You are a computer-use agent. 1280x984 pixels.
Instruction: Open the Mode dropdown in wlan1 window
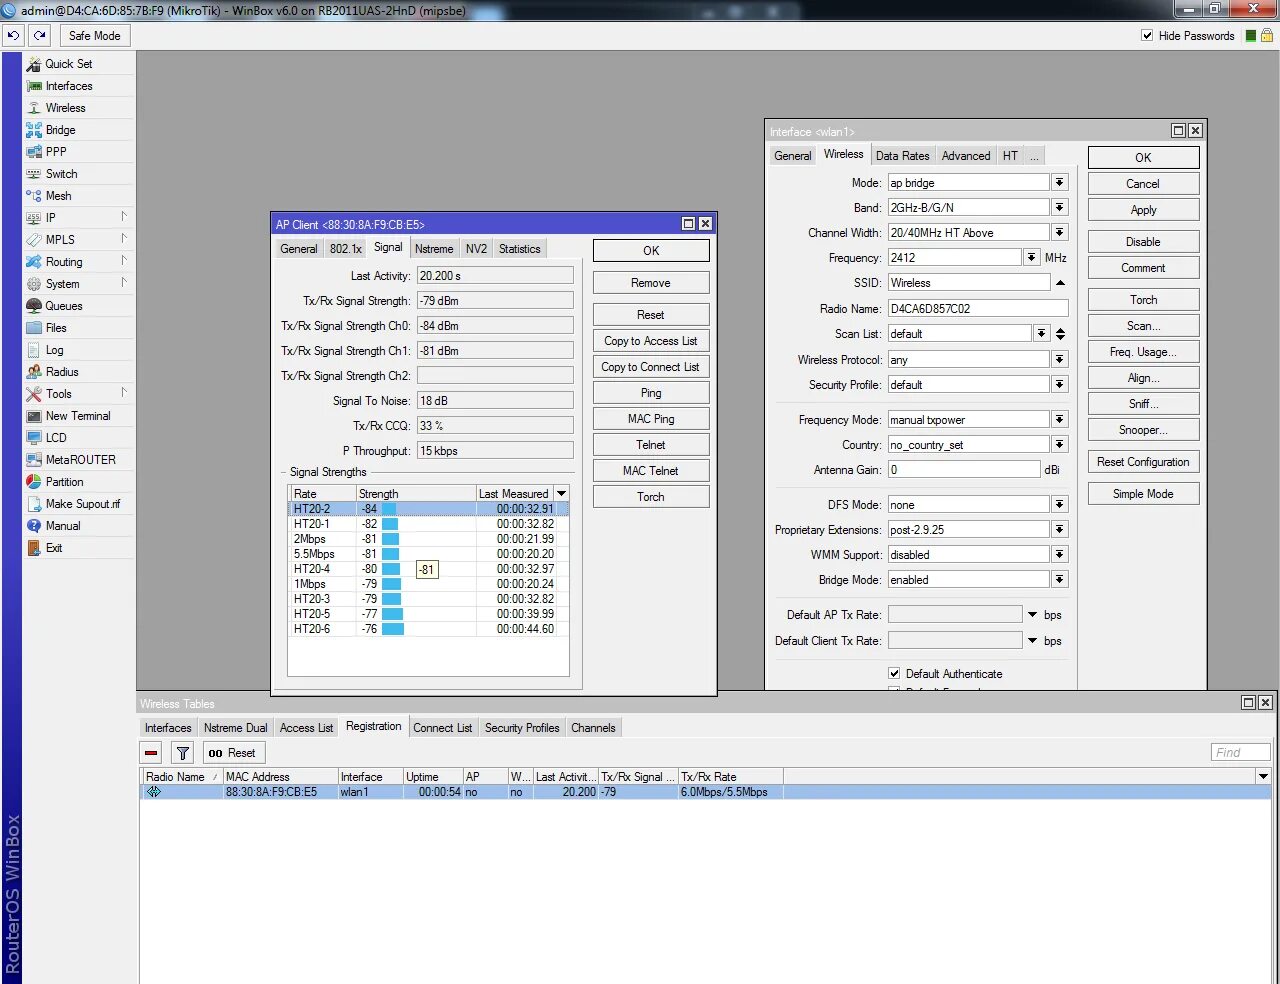click(x=1060, y=182)
